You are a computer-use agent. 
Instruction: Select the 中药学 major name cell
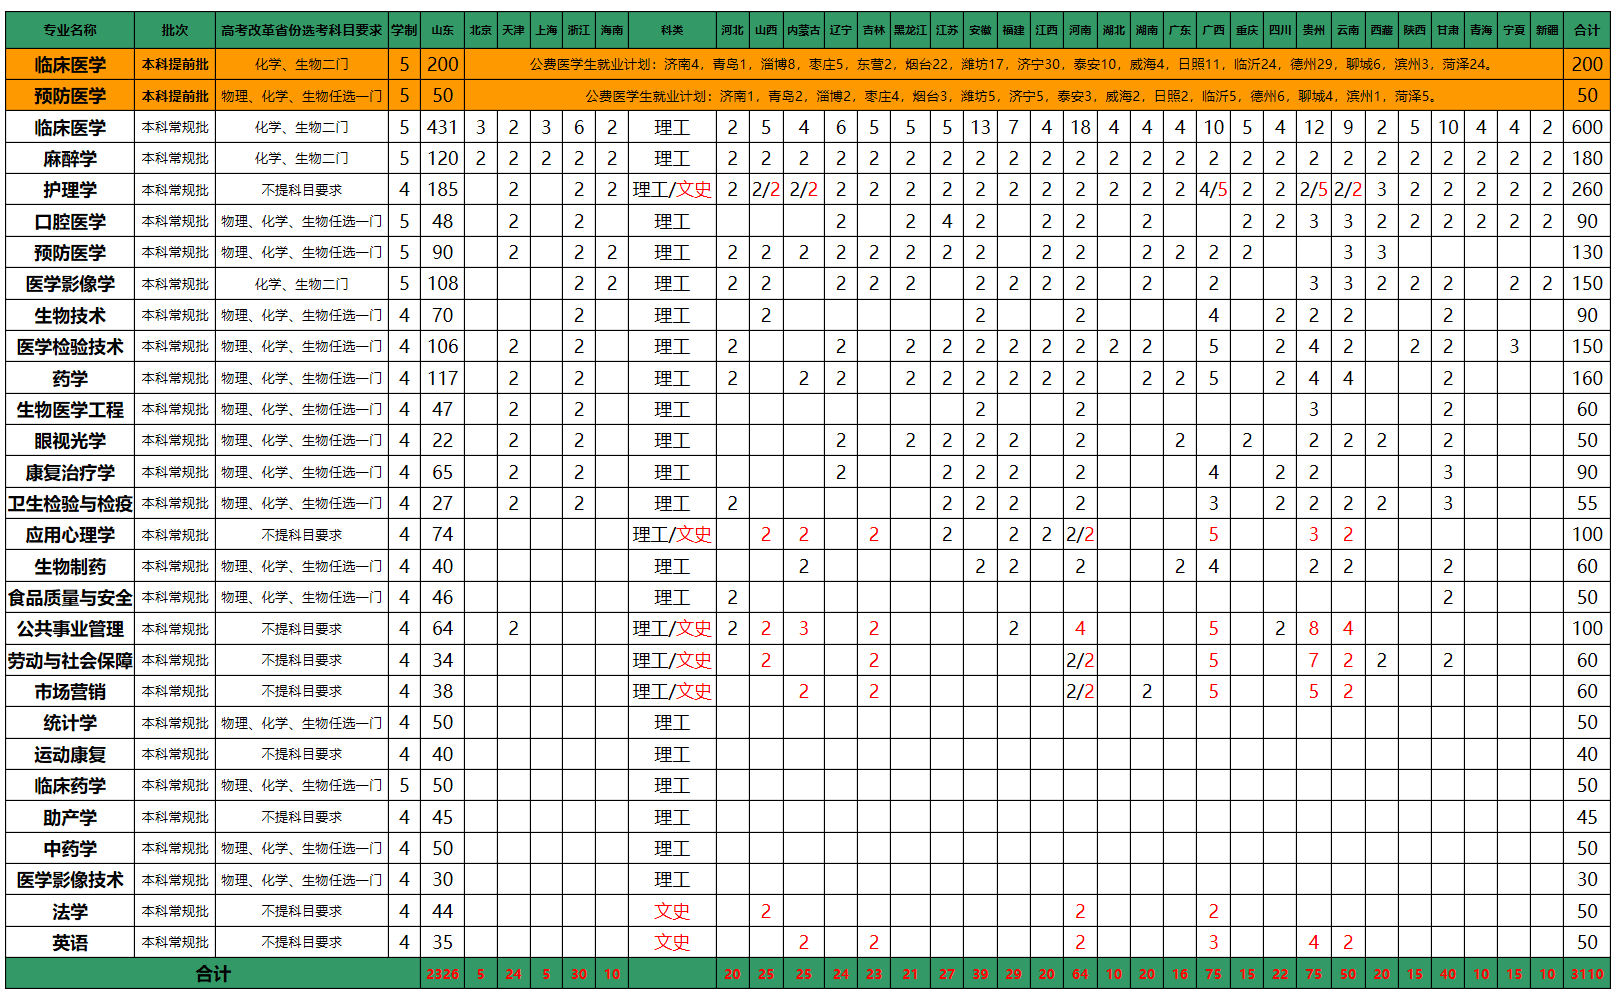(x=70, y=848)
